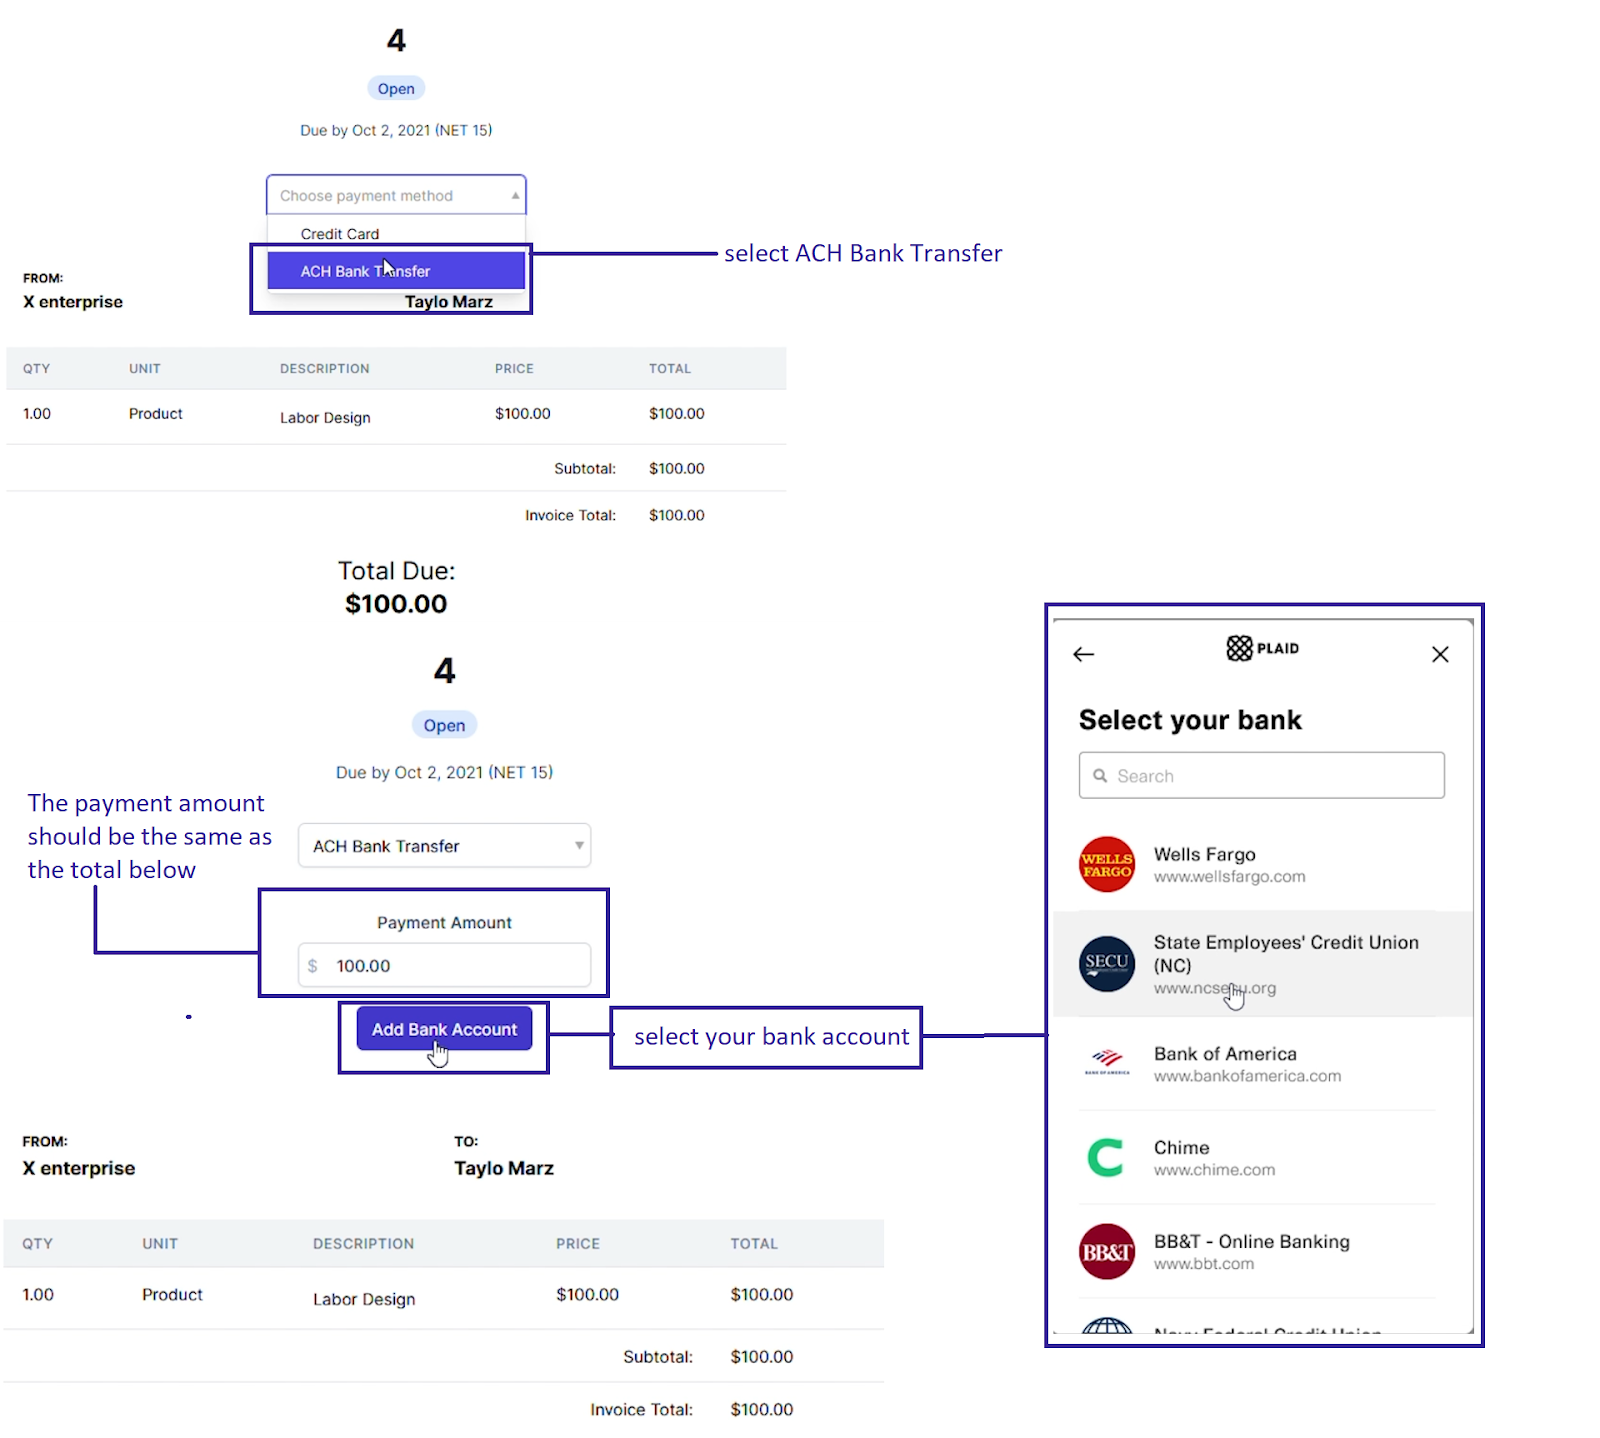Image resolution: width=1600 pixels, height=1438 pixels.
Task: Click the Wells Fargo logo icon
Action: 1107,865
